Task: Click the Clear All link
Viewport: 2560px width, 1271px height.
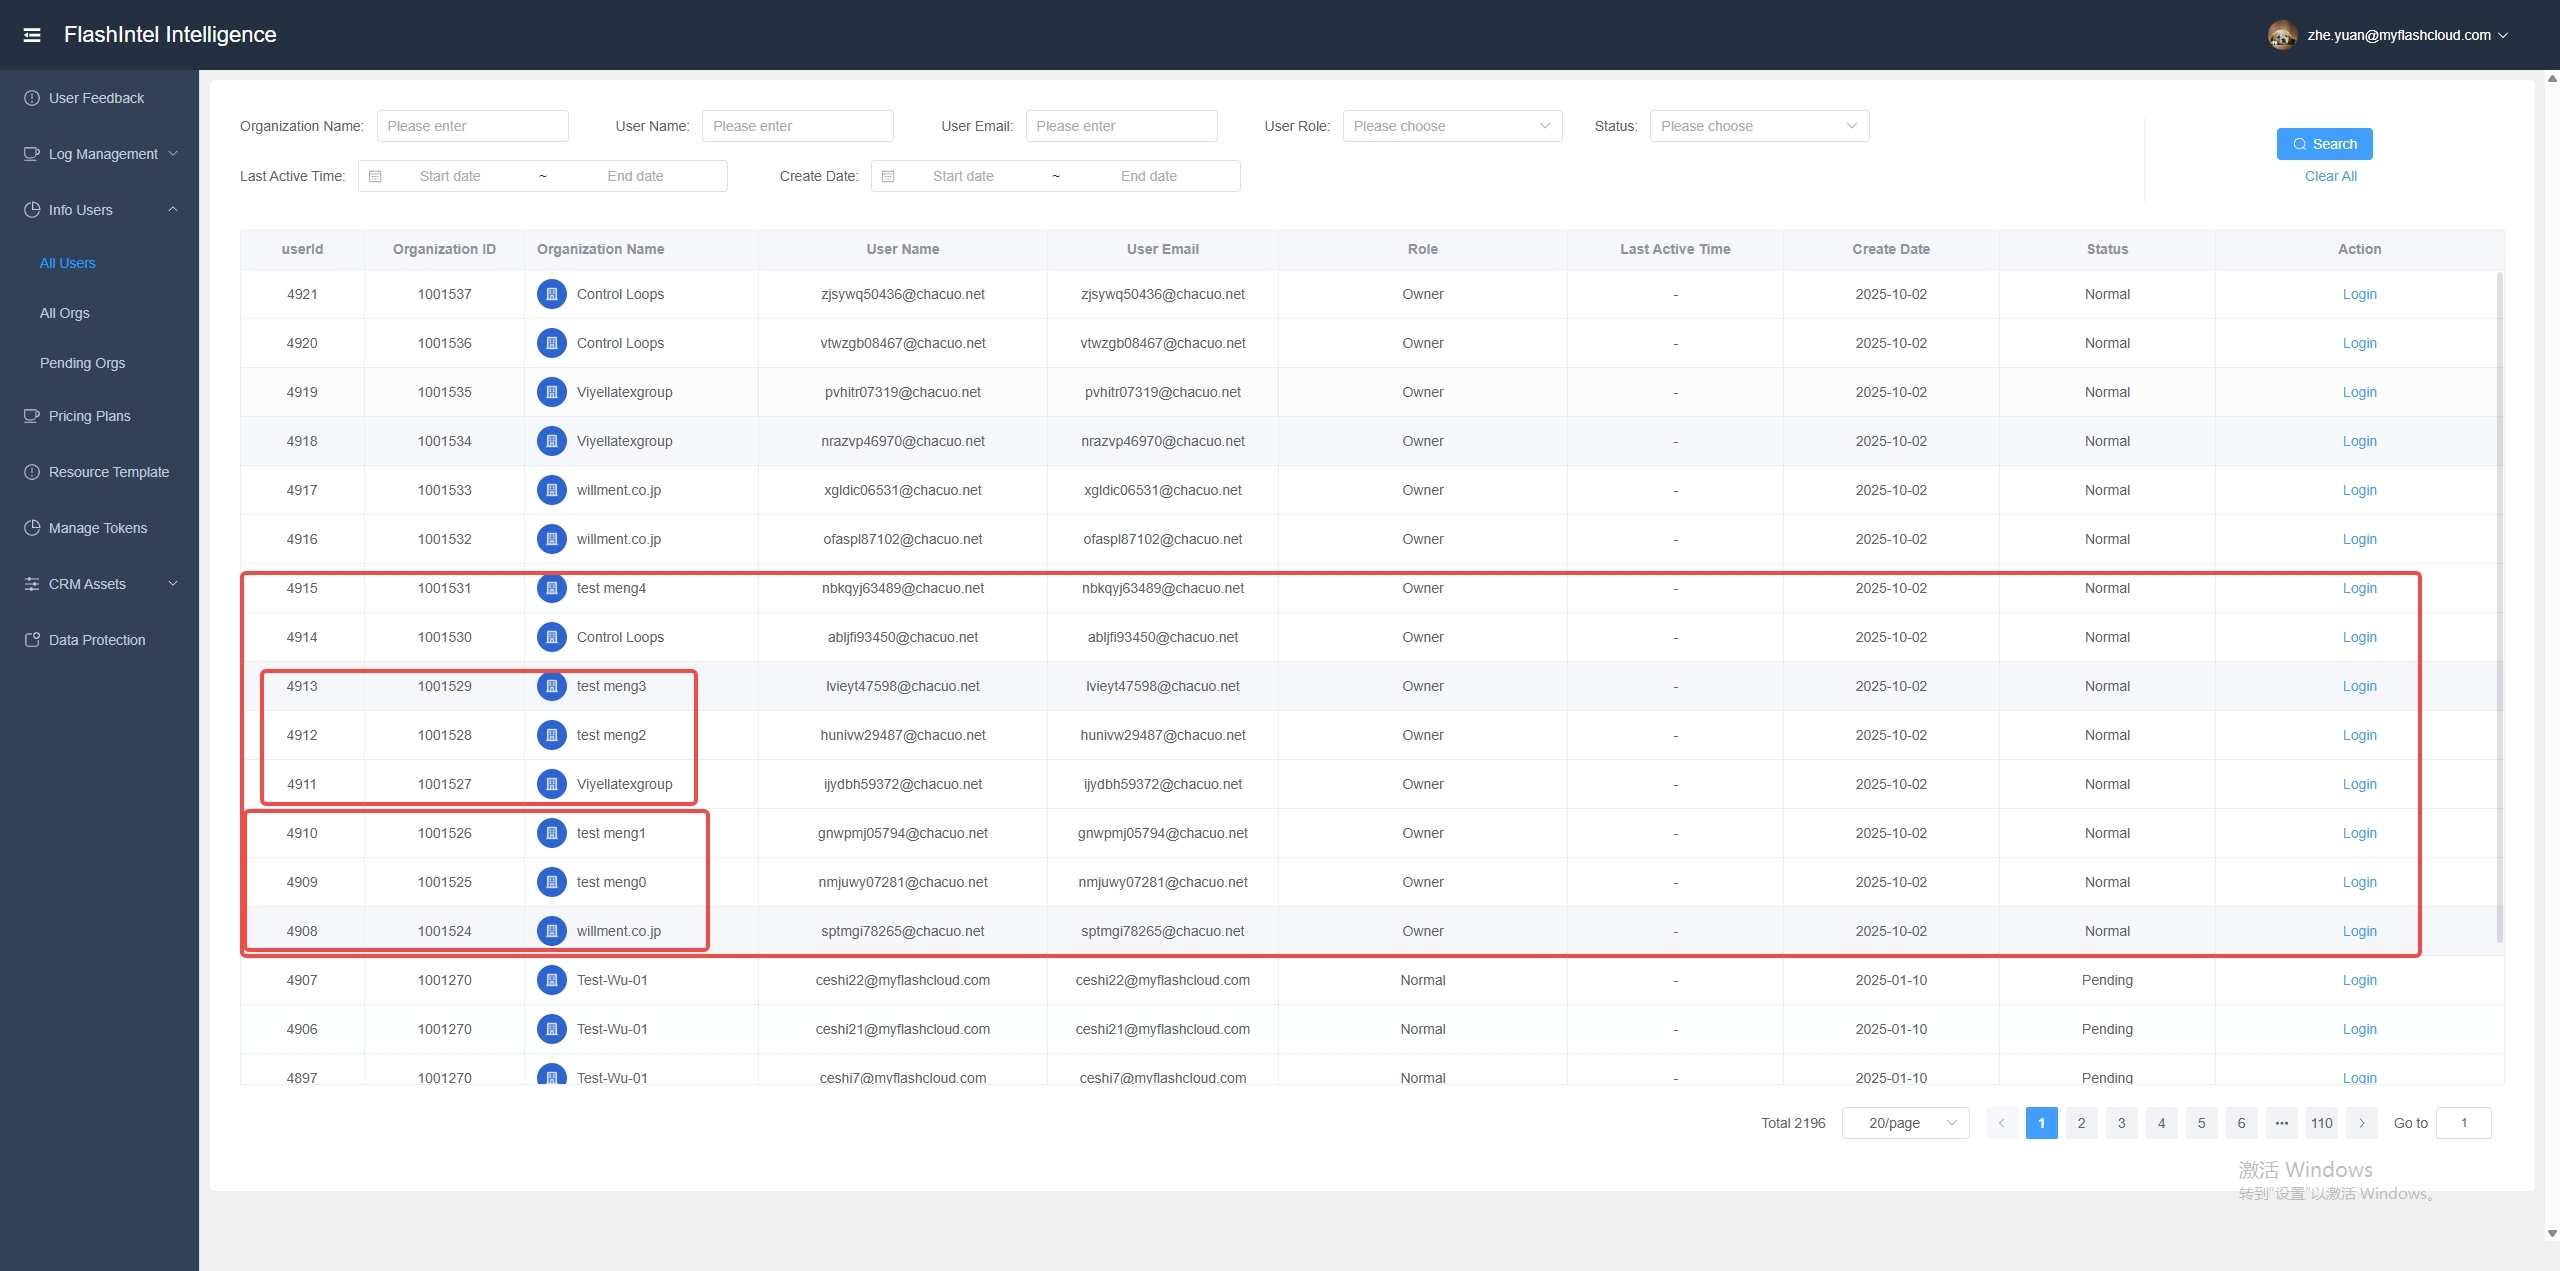Action: (2330, 176)
